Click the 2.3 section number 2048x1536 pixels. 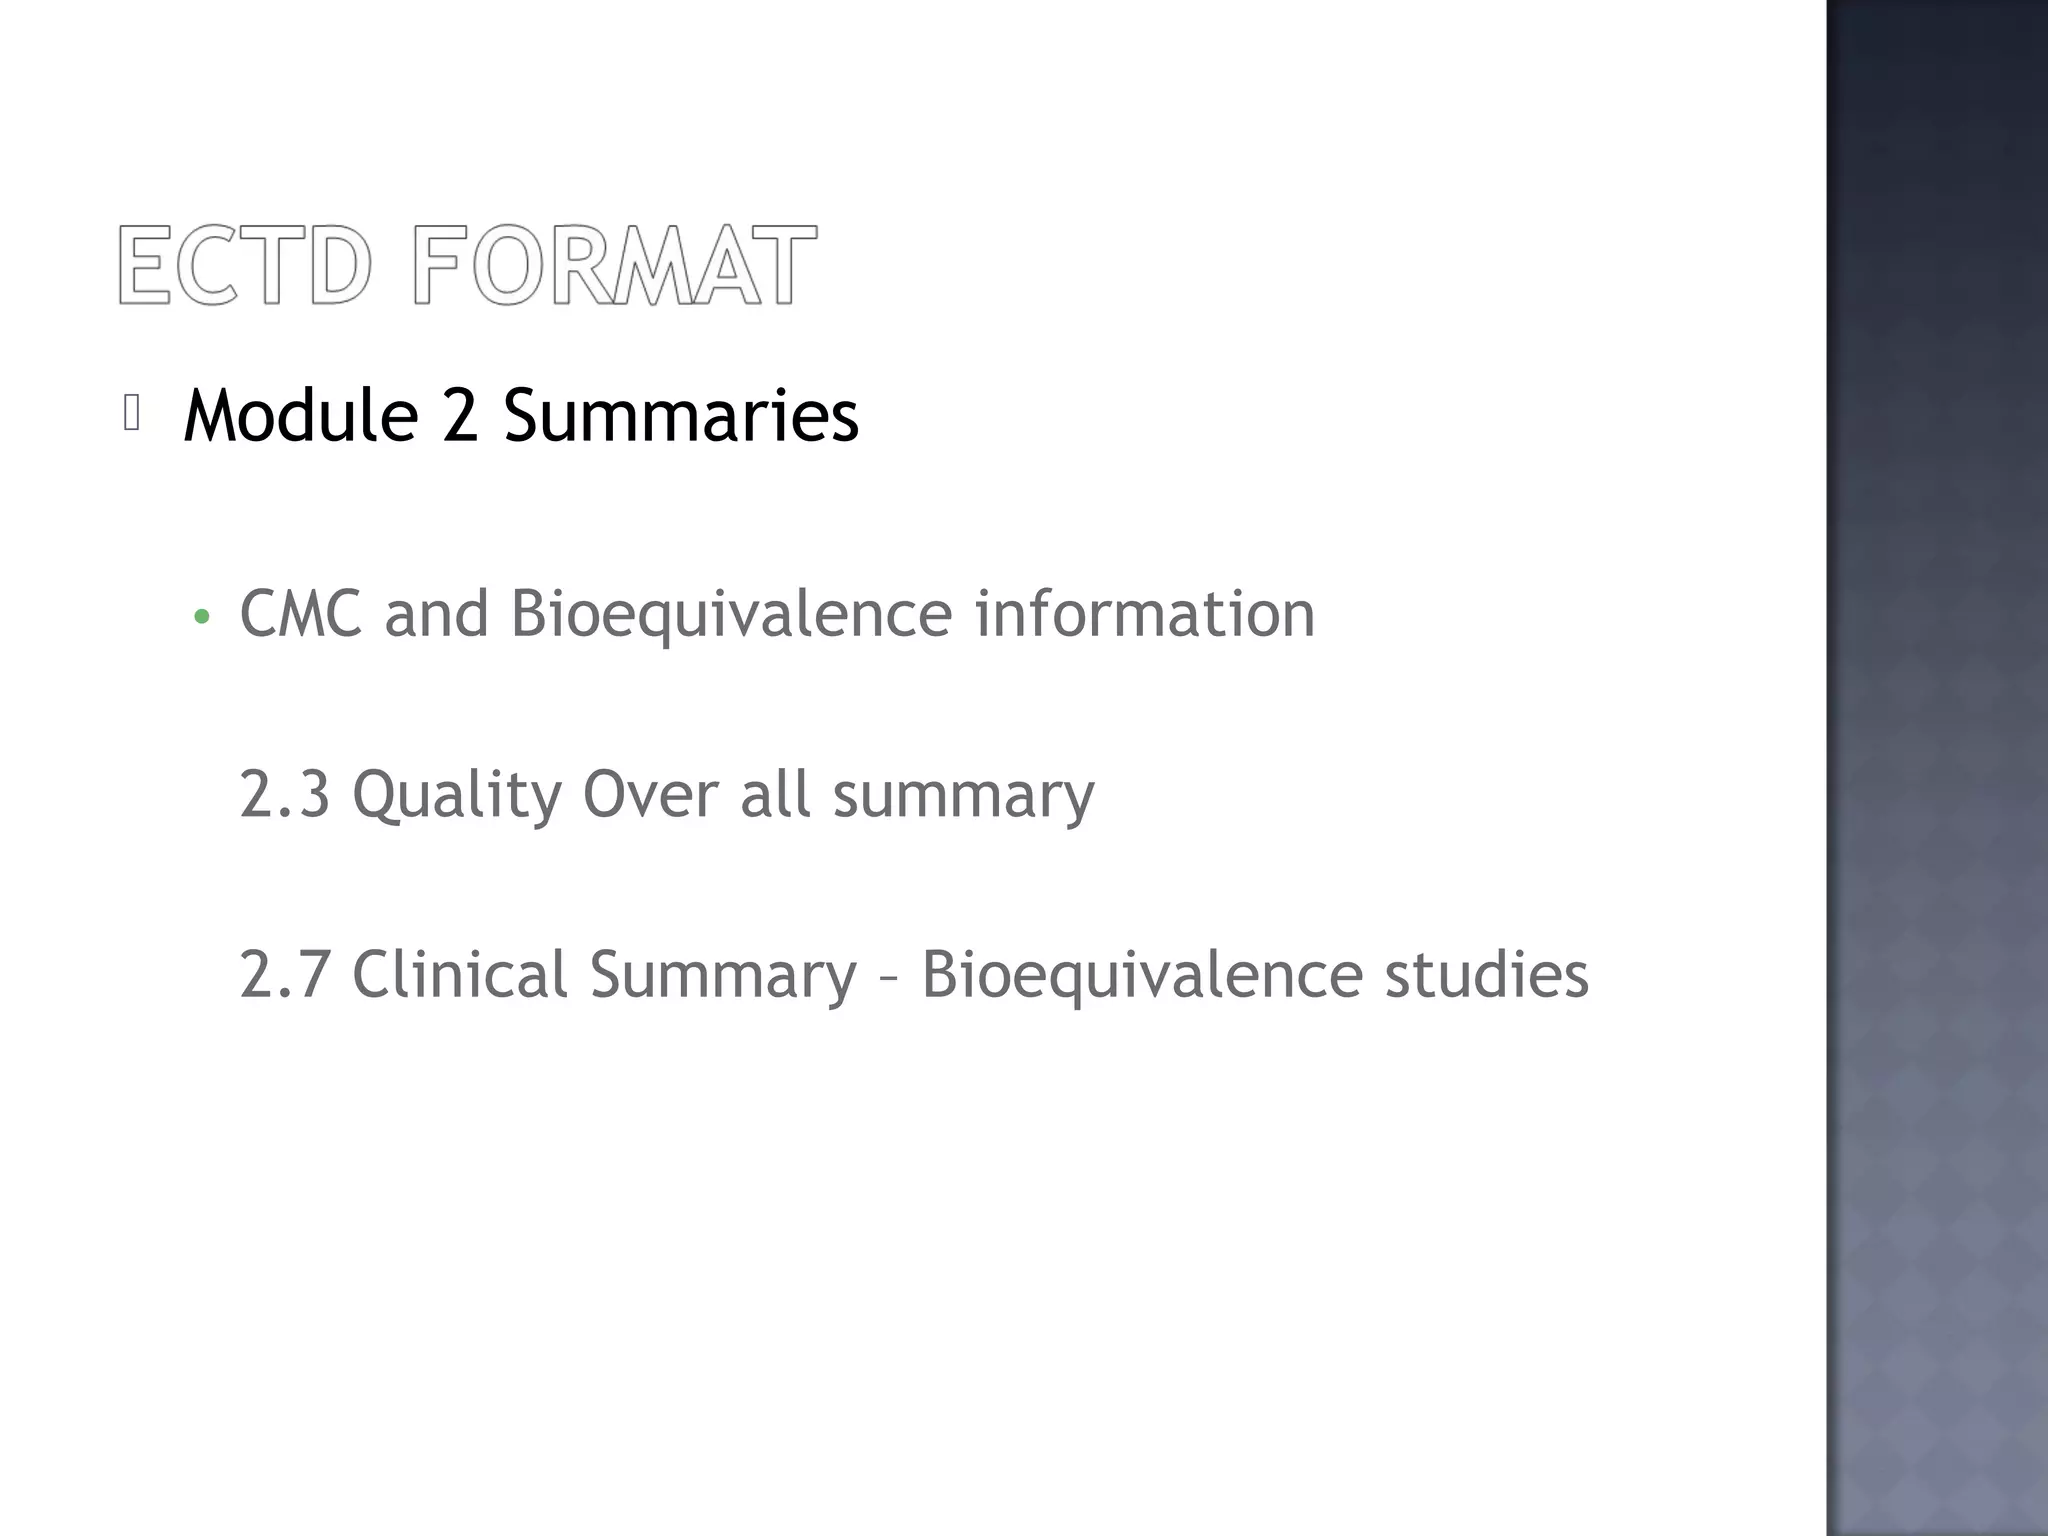pyautogui.click(x=285, y=794)
